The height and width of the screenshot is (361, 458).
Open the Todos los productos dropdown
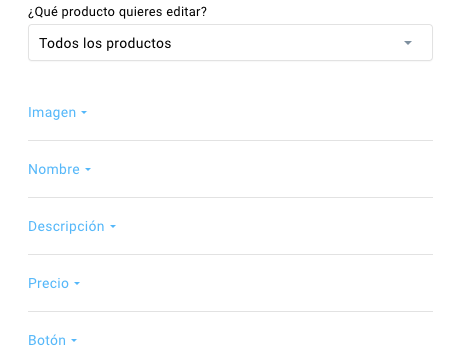(230, 43)
